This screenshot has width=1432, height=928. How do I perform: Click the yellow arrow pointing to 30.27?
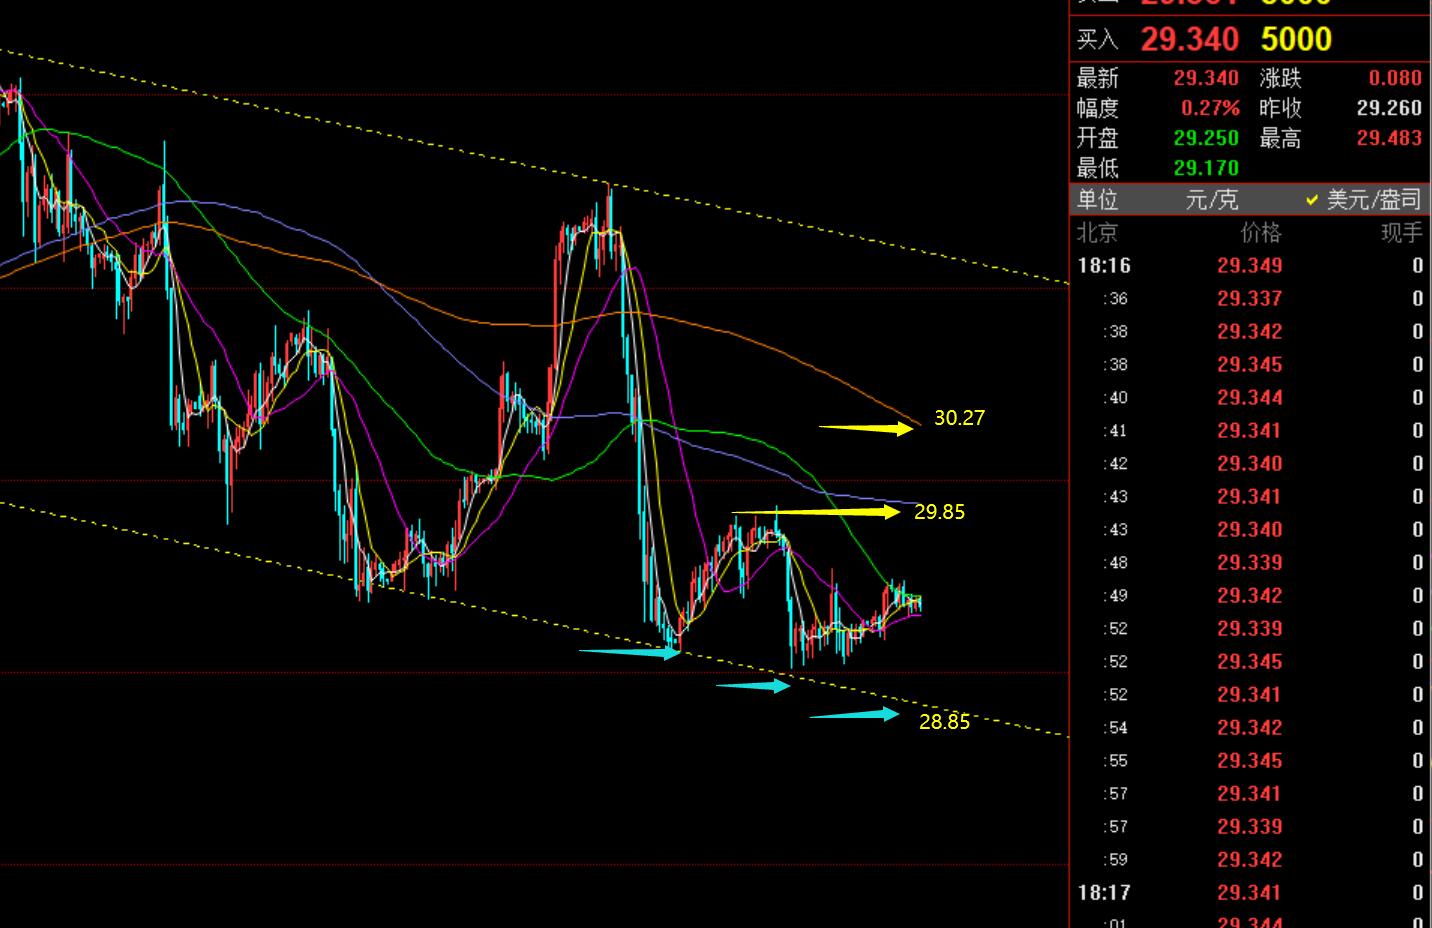868,428
